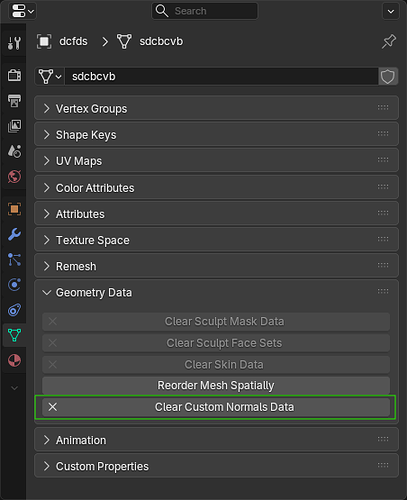
Task: Open the Modifiers wrench tab
Action: [14, 235]
